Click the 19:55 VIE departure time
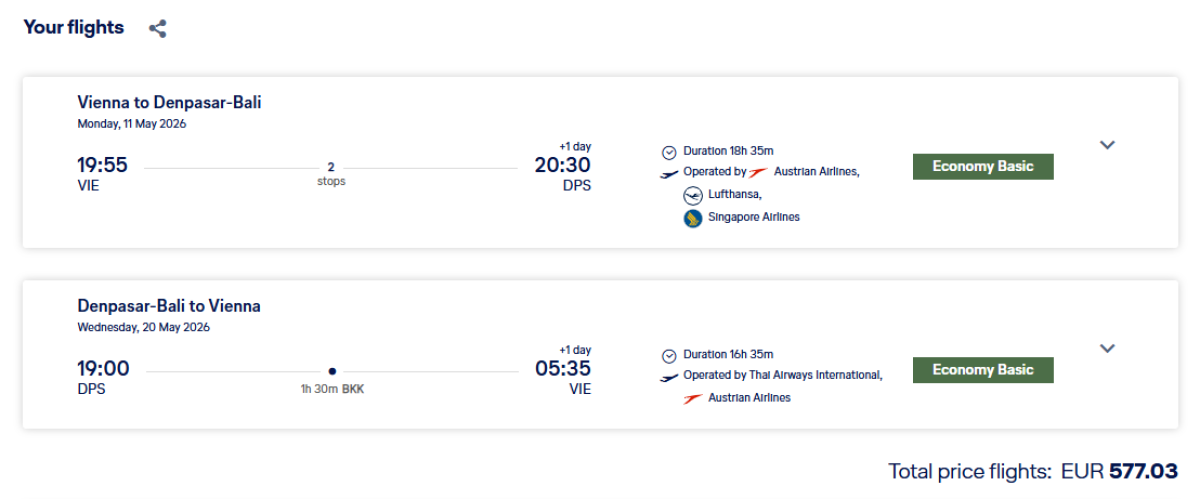 (x=102, y=166)
